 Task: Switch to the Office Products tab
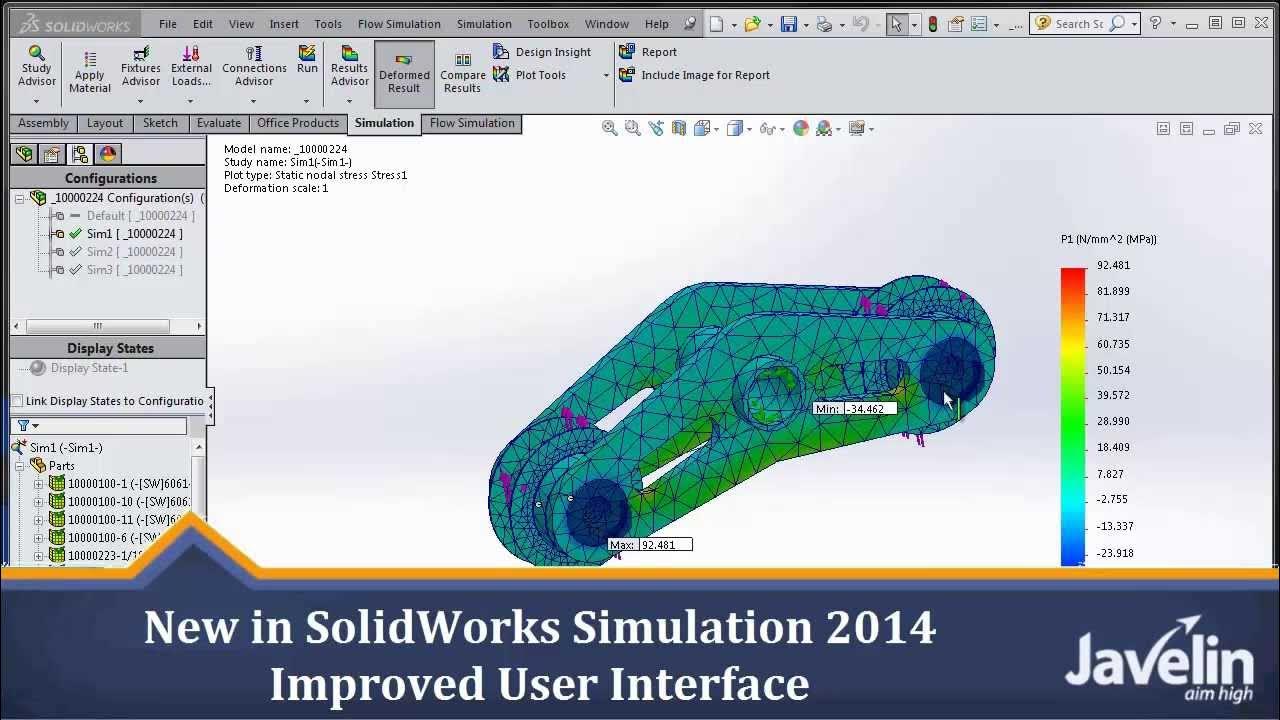pyautogui.click(x=298, y=123)
